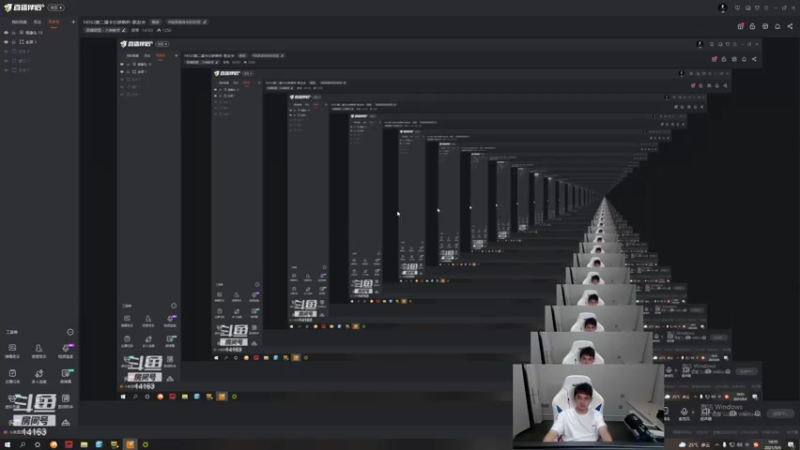Open the mail inbox icon in title bar

coord(748,8)
